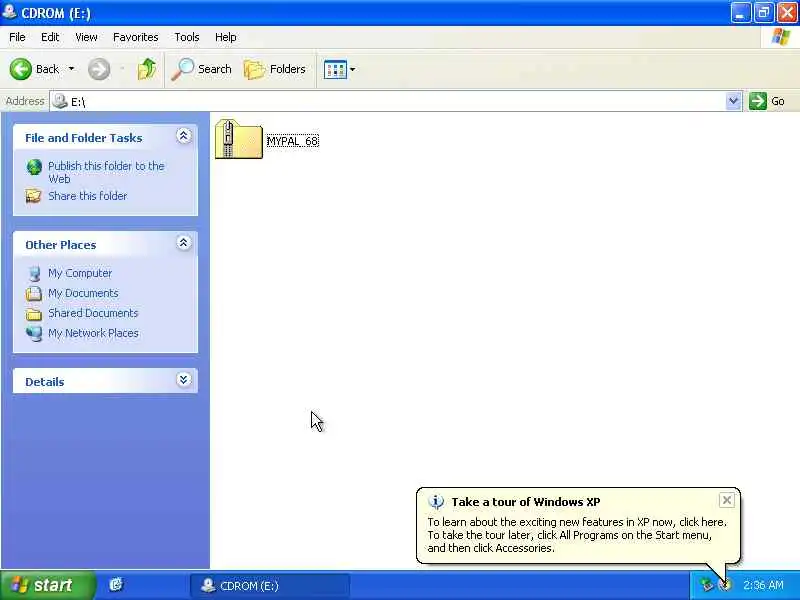
Task: Collapse the Other Places panel
Action: click(184, 243)
